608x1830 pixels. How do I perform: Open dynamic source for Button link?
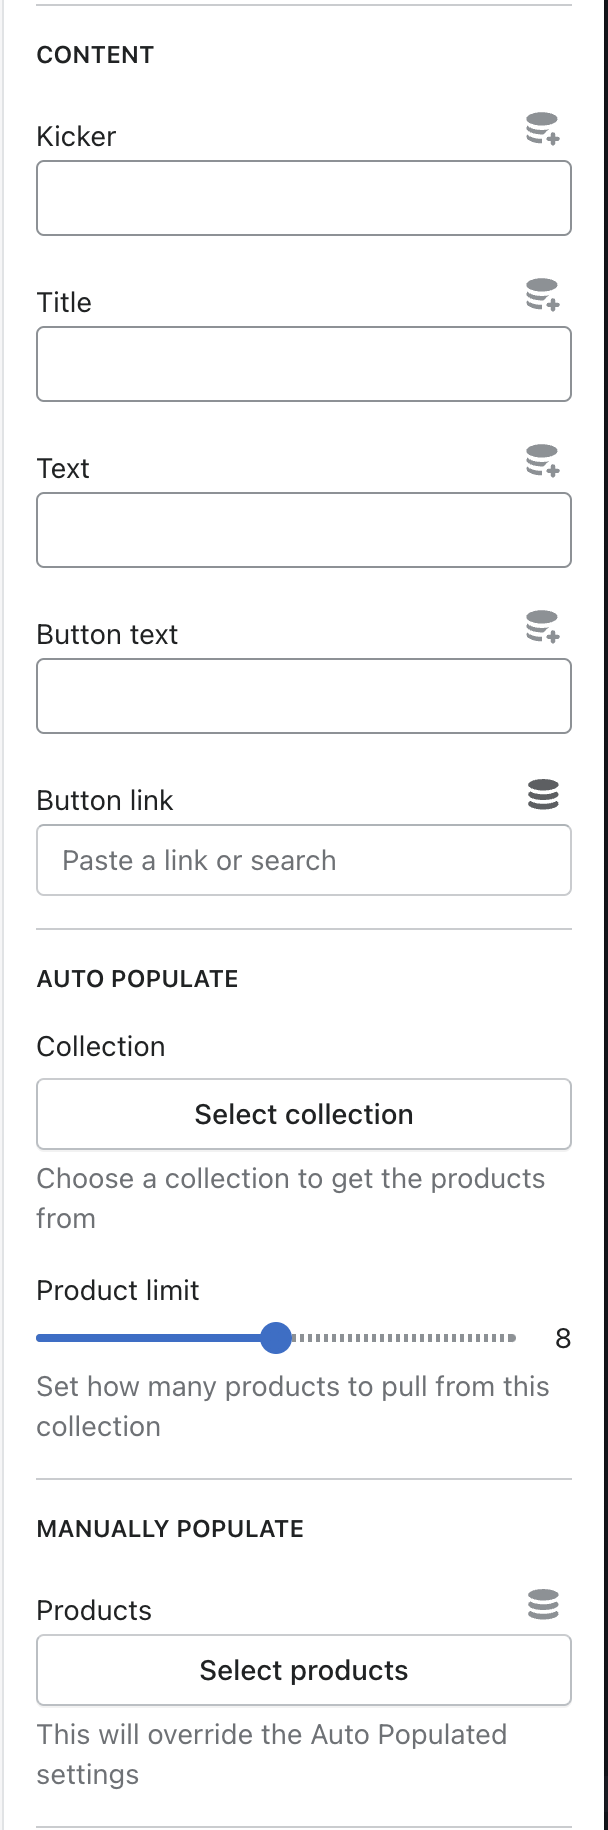[543, 794]
